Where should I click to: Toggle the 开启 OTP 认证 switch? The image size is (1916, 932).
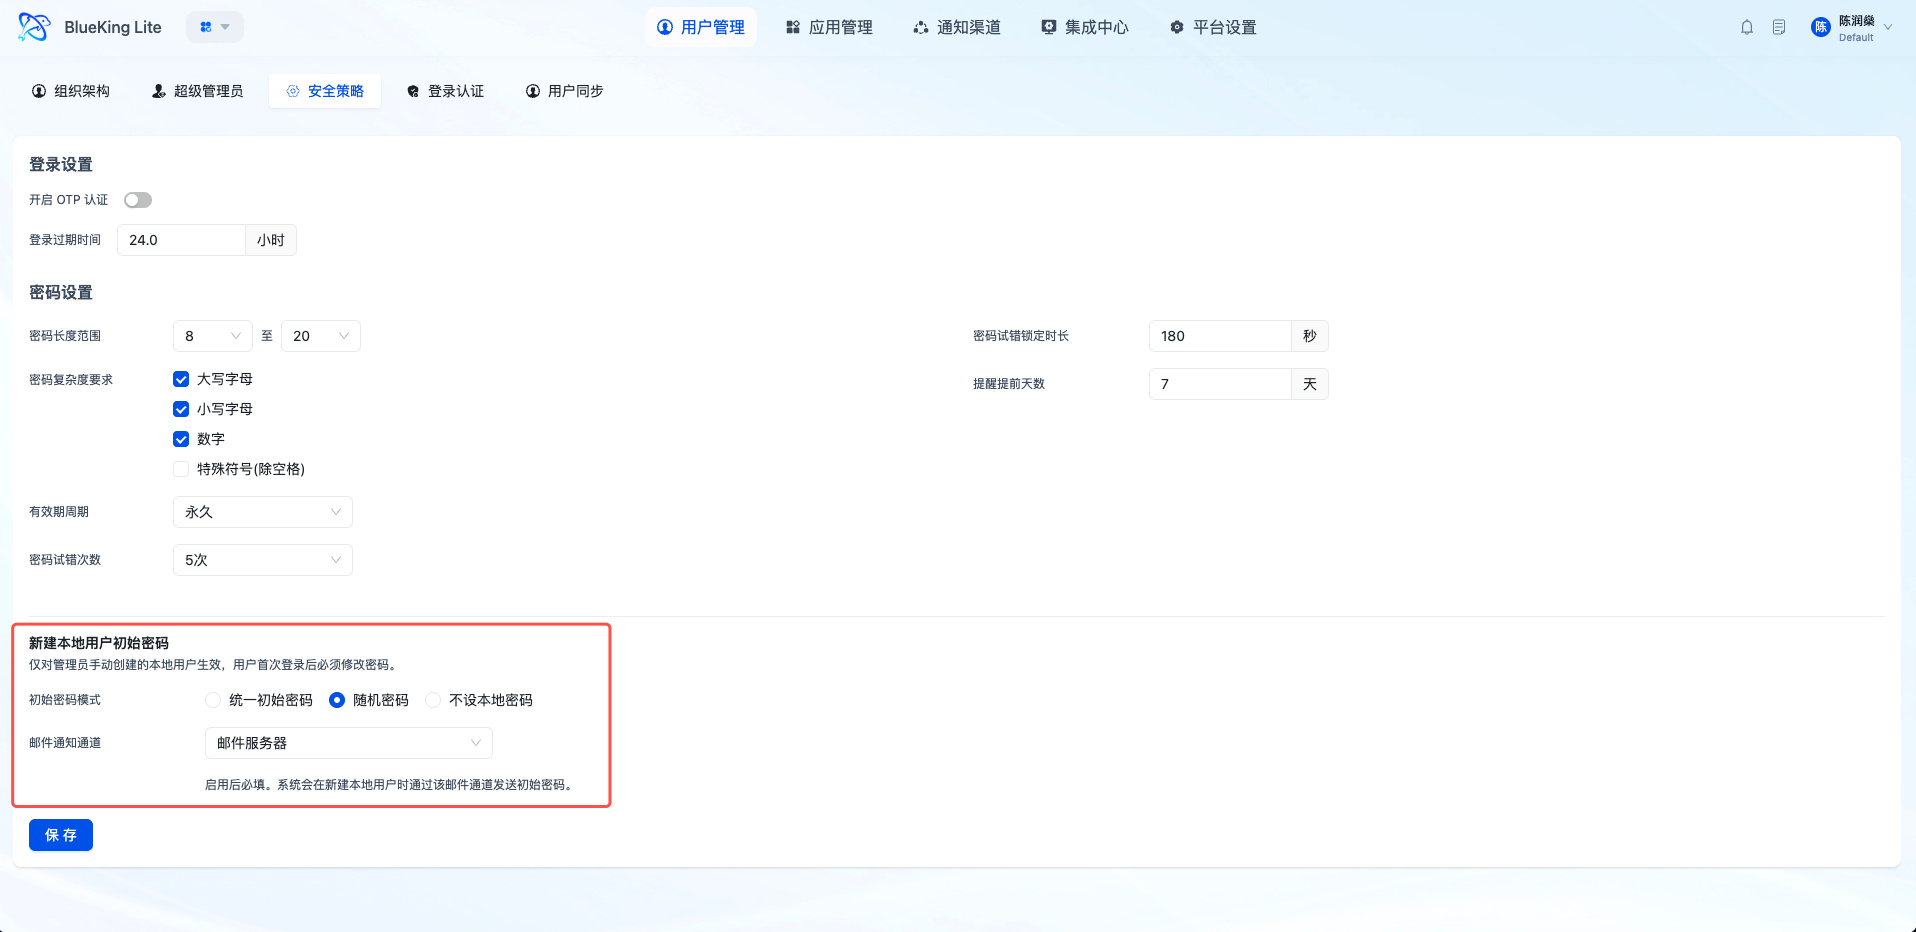coord(138,200)
